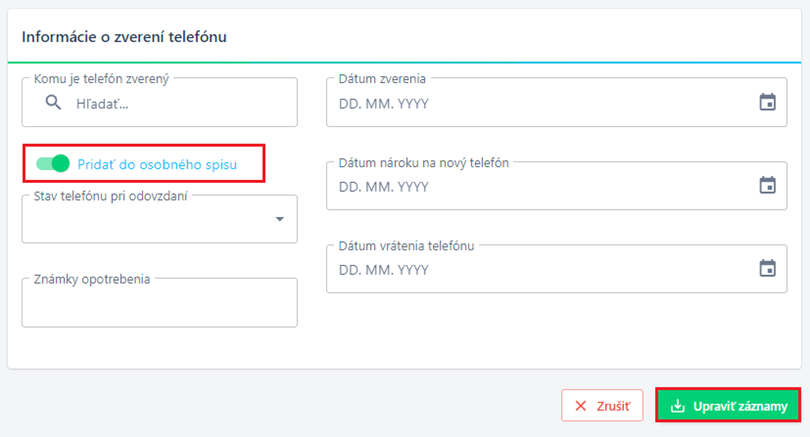
Task: Open calendar picker for Dátum zverenia
Action: [x=767, y=102]
